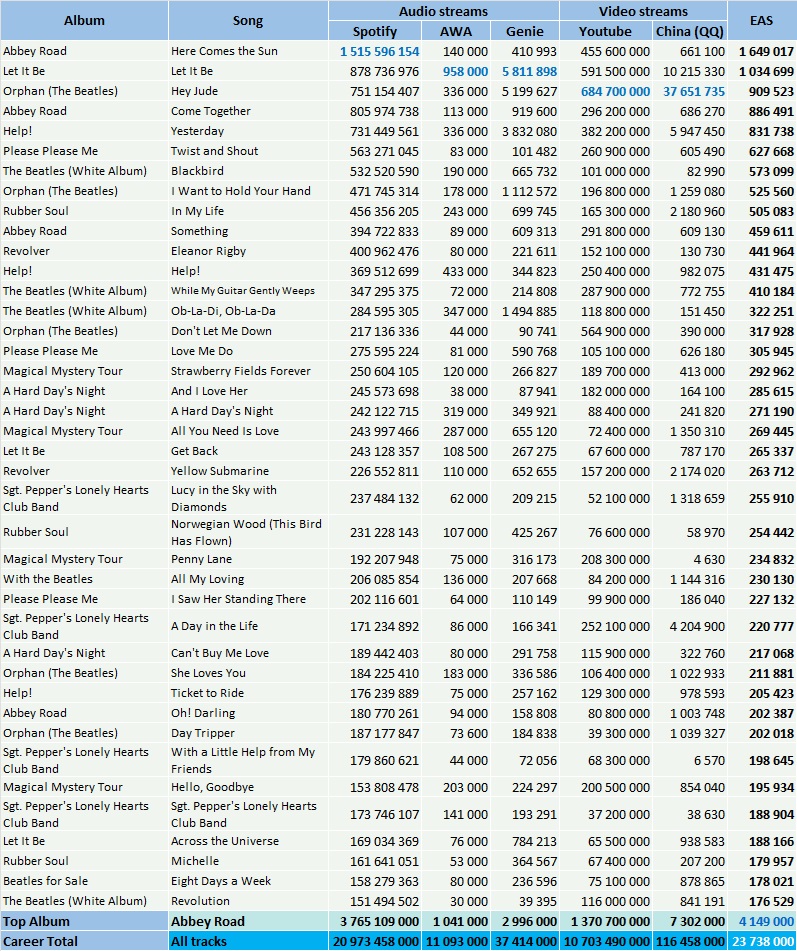Select the Day Tripper cell

248,733
